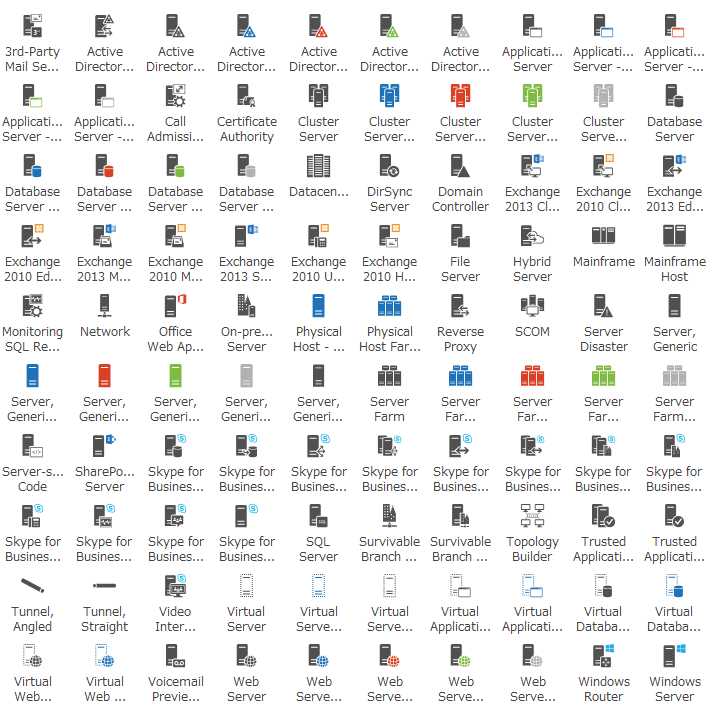Pick the Windows Router icon

[x=603, y=657]
